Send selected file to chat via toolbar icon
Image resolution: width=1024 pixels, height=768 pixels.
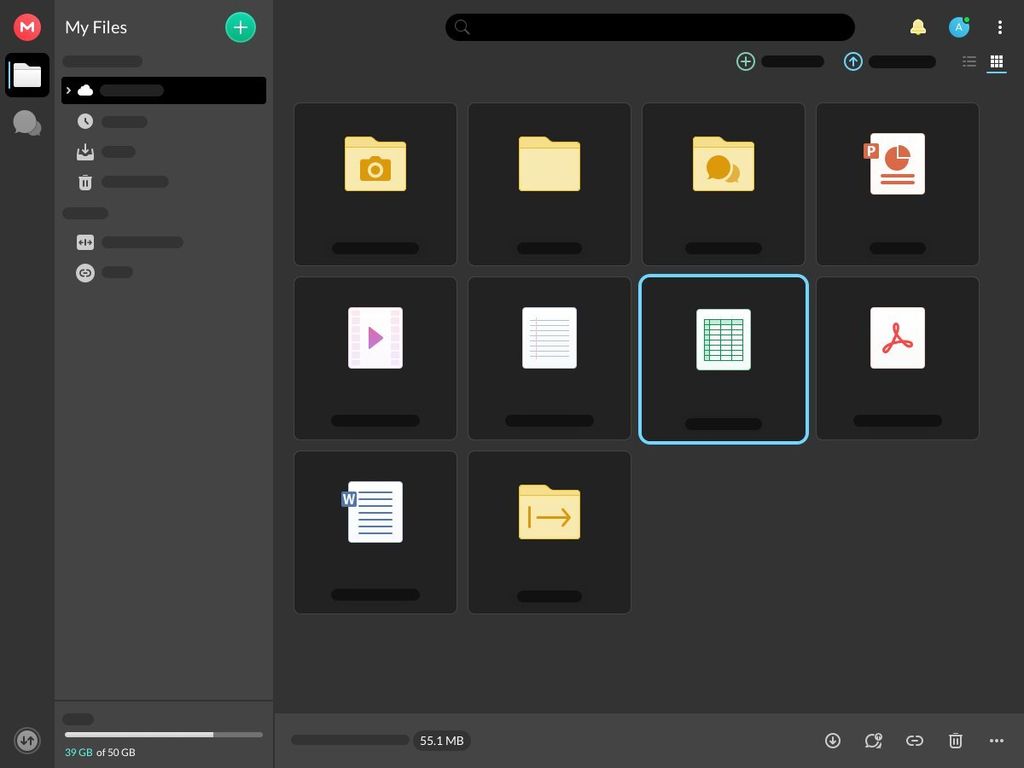pyautogui.click(x=873, y=741)
